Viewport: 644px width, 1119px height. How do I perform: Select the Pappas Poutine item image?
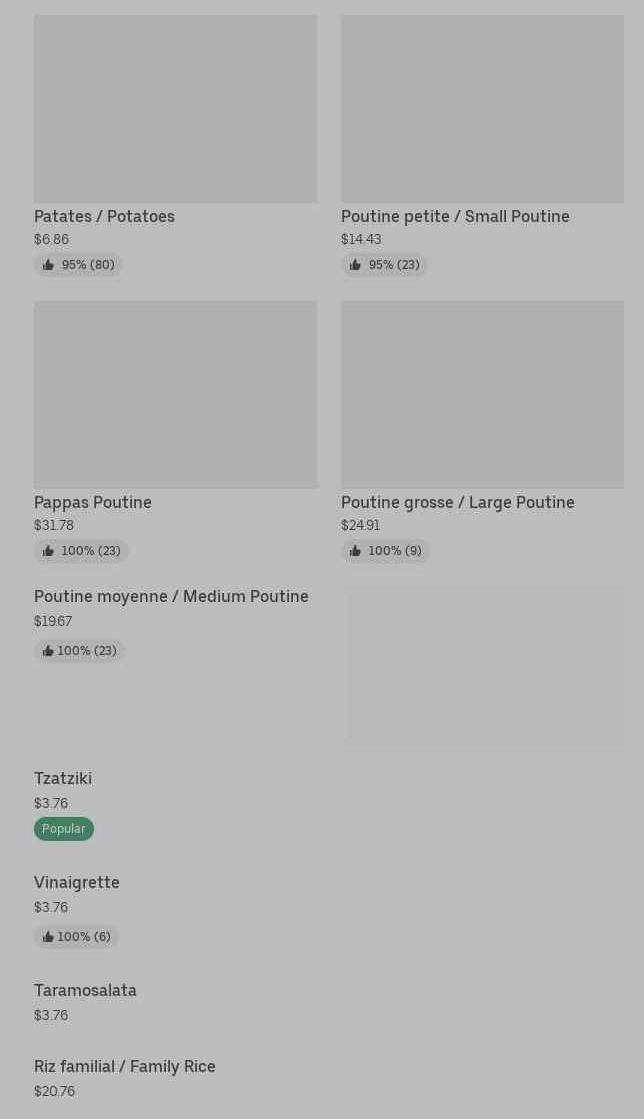pos(175,395)
